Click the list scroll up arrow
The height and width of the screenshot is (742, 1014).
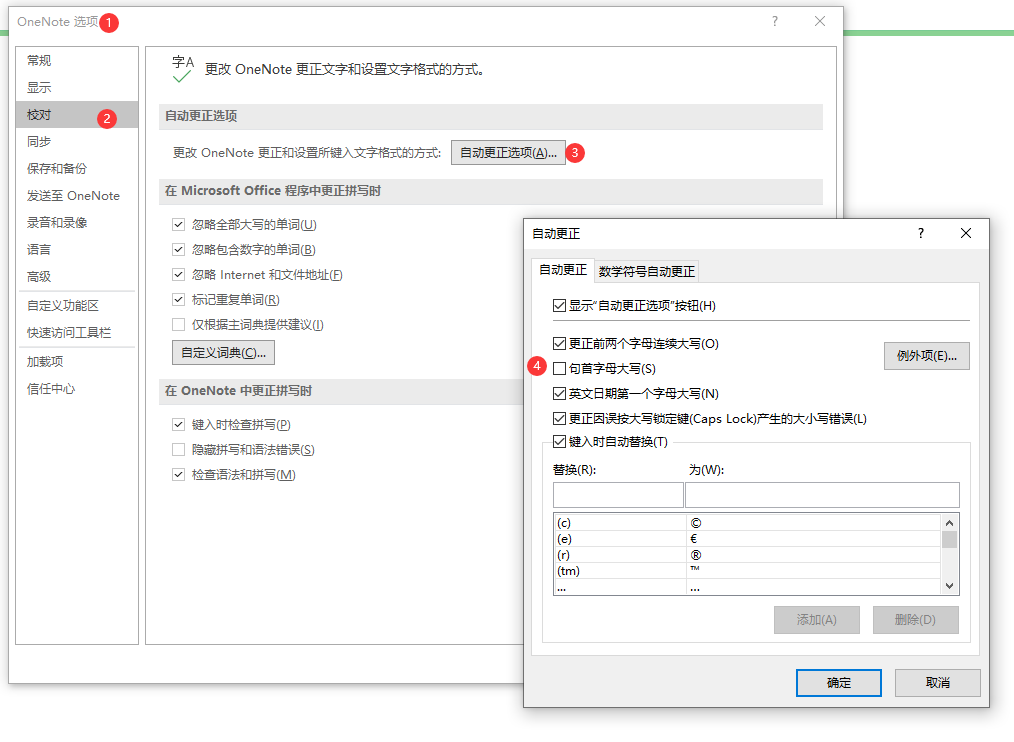(949, 523)
